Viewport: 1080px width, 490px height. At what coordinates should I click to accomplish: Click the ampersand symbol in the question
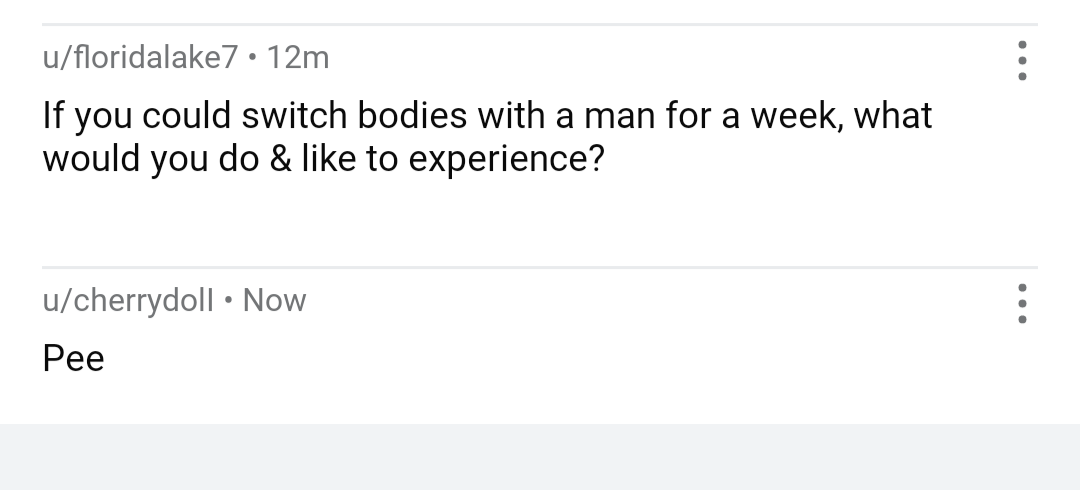click(x=280, y=159)
